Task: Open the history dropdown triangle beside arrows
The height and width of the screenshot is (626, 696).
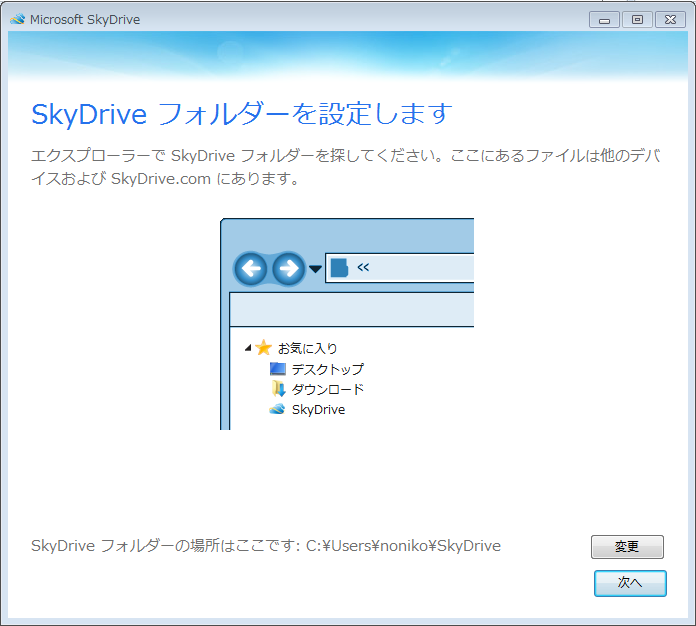Action: [x=315, y=269]
